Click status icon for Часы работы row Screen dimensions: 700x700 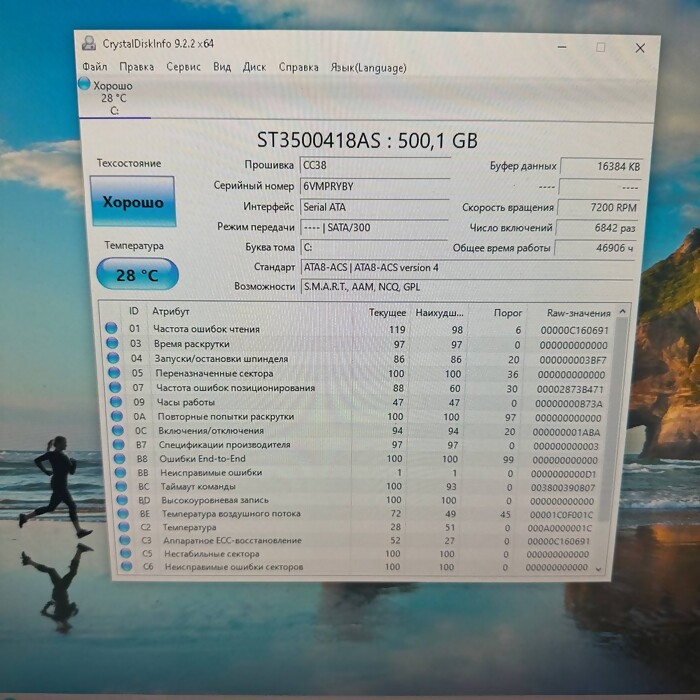coord(116,401)
